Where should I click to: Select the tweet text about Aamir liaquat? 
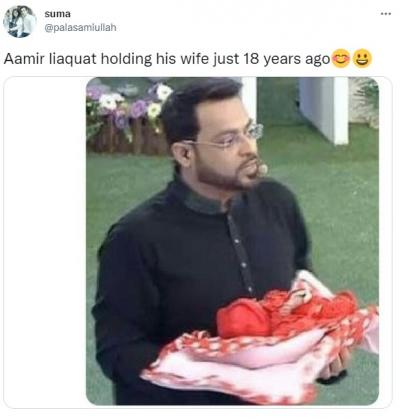[x=167, y=59]
